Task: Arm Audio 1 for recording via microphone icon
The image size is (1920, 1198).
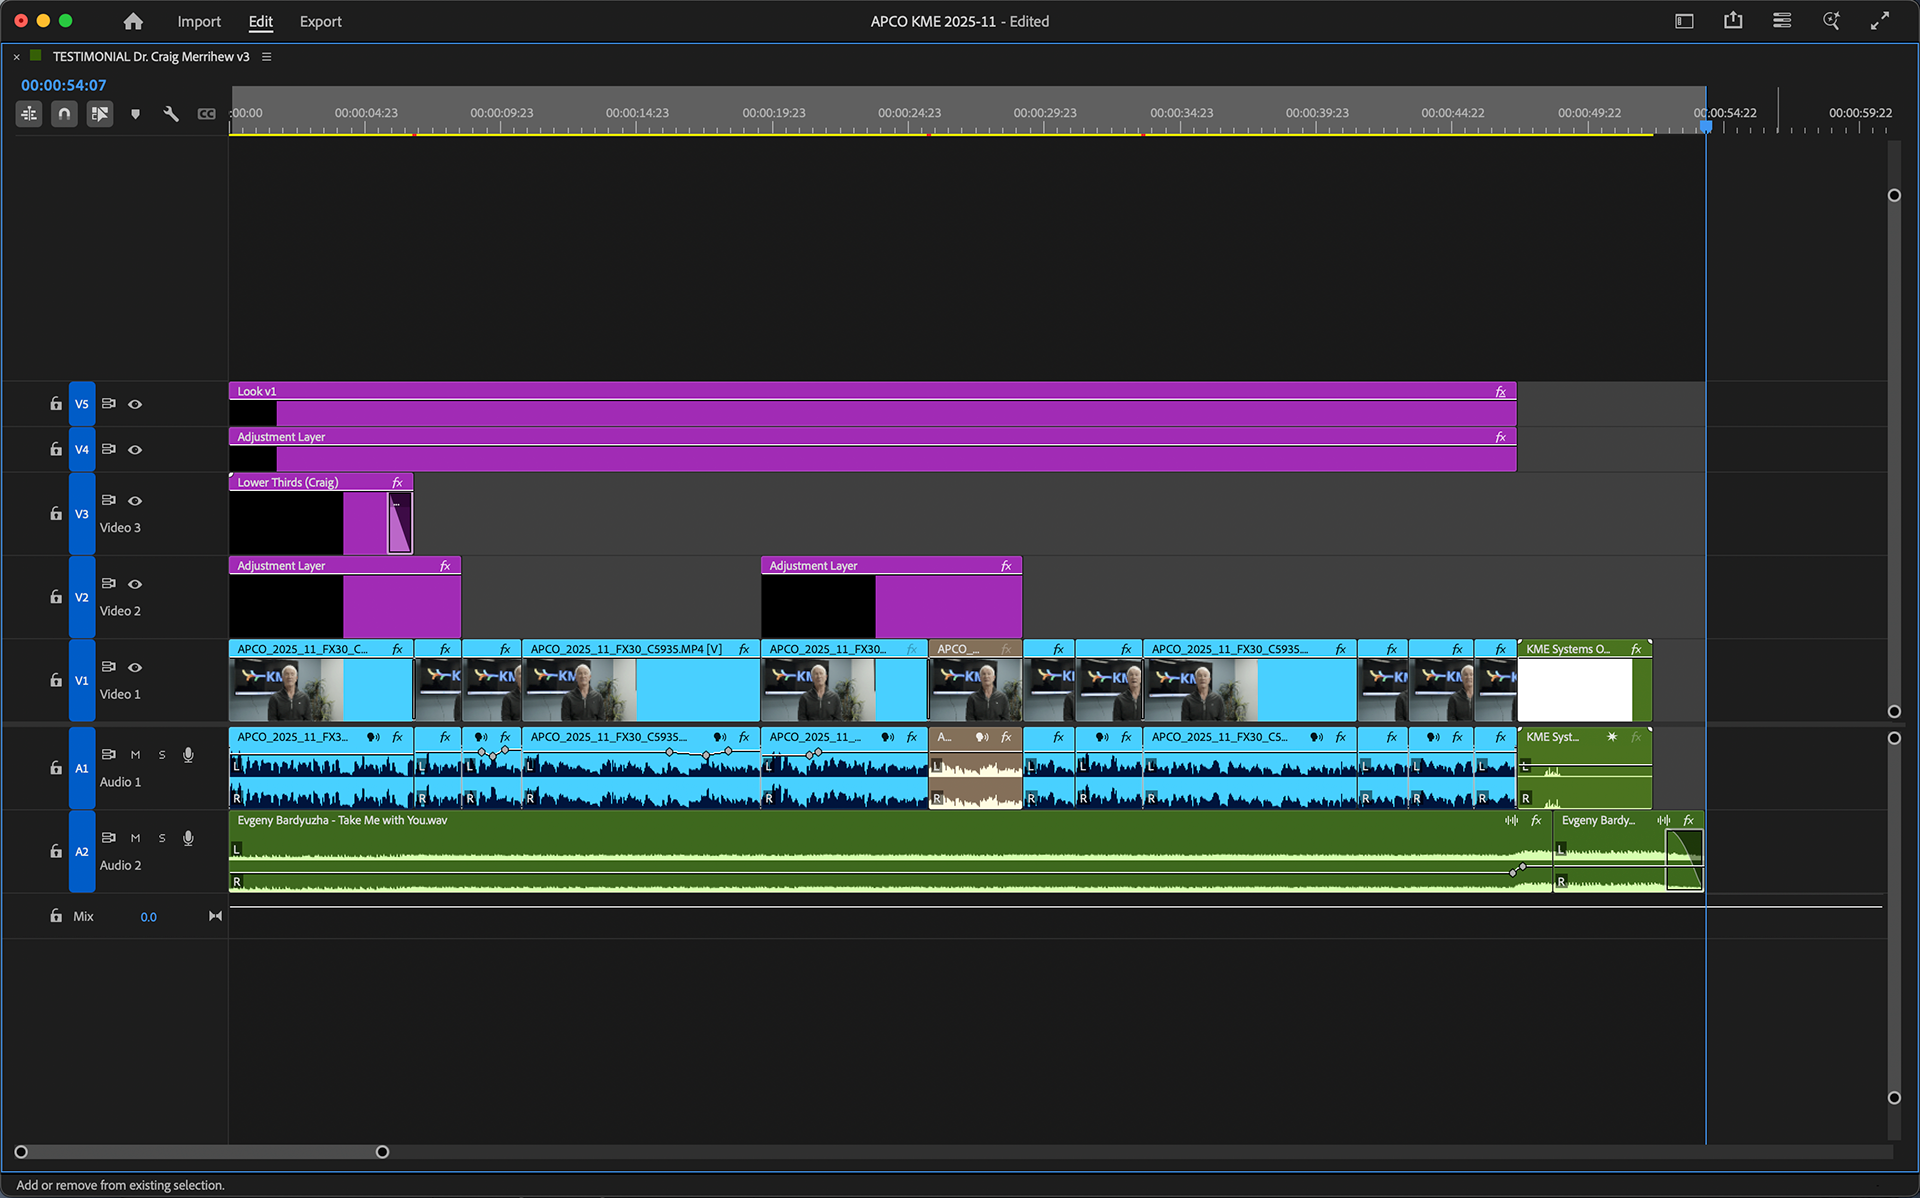Action: click(188, 755)
